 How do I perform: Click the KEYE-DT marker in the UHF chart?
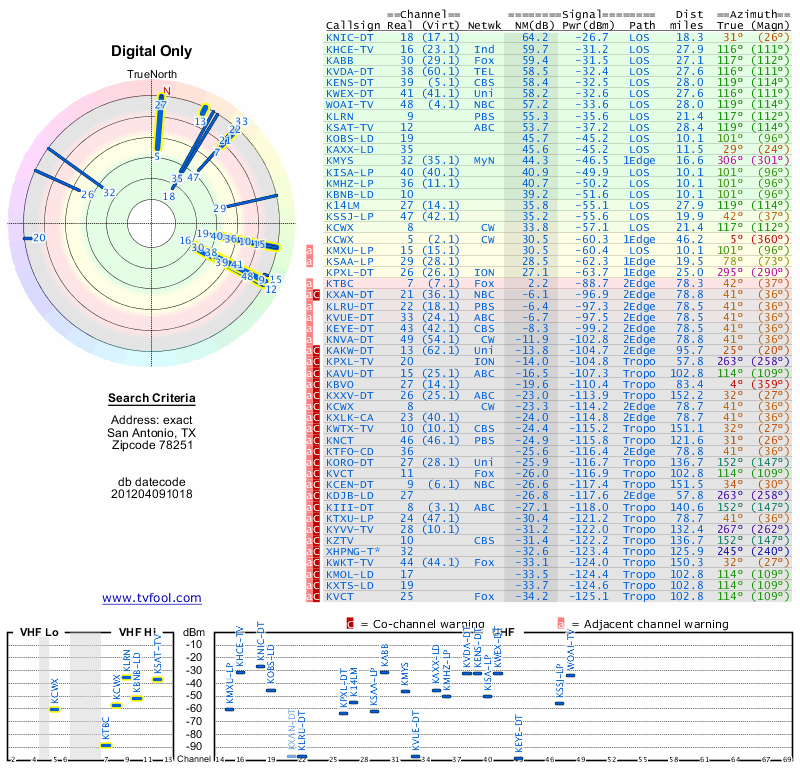[518, 758]
